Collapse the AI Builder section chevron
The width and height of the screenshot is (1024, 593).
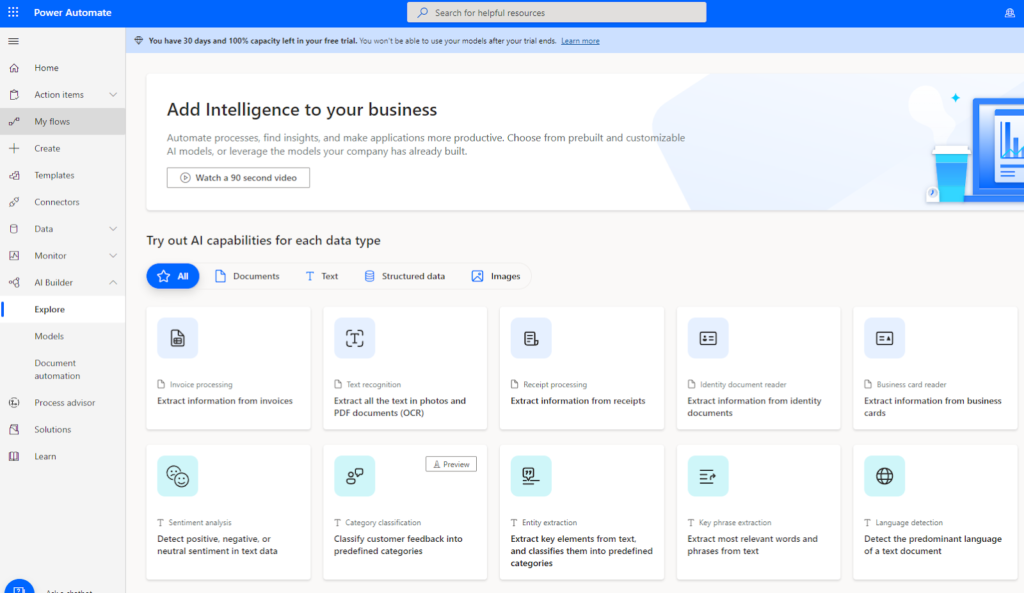coord(113,282)
